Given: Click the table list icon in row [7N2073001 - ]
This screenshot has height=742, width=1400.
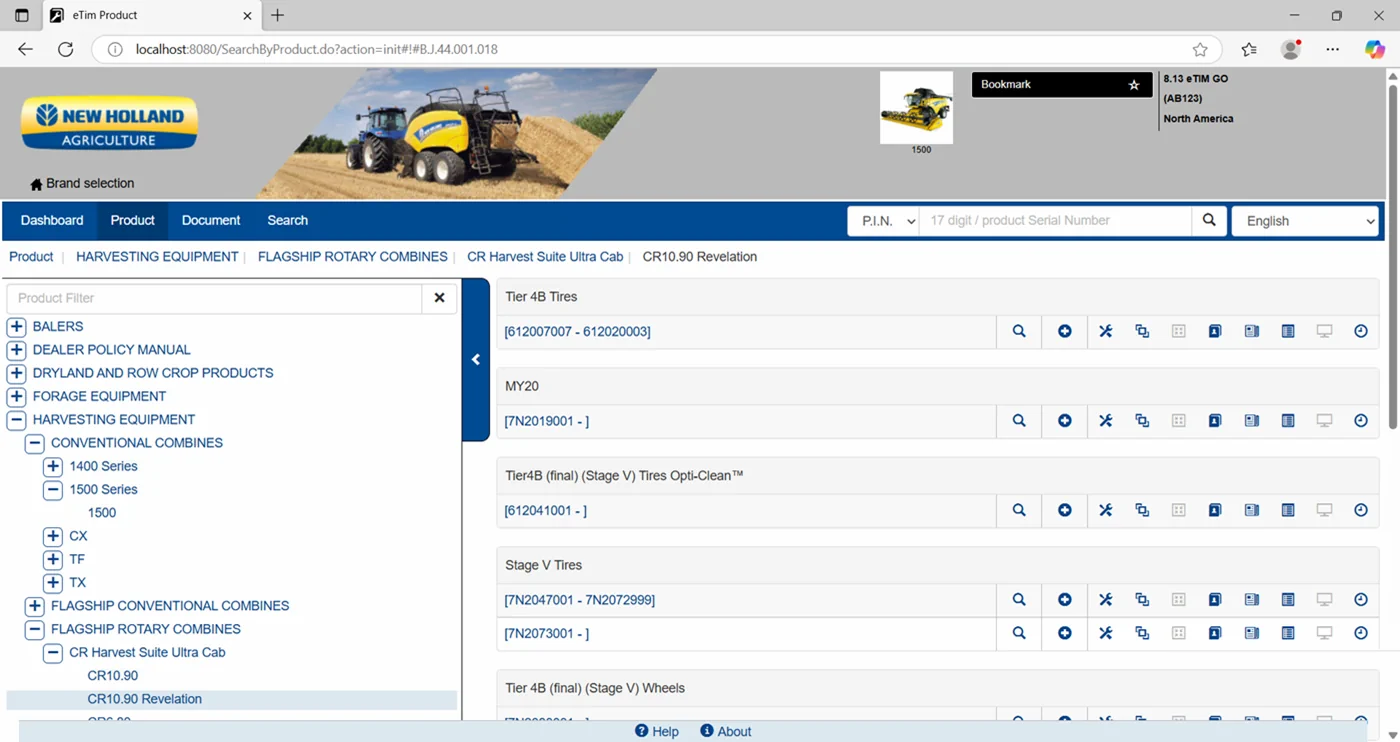Looking at the screenshot, I should point(1288,633).
